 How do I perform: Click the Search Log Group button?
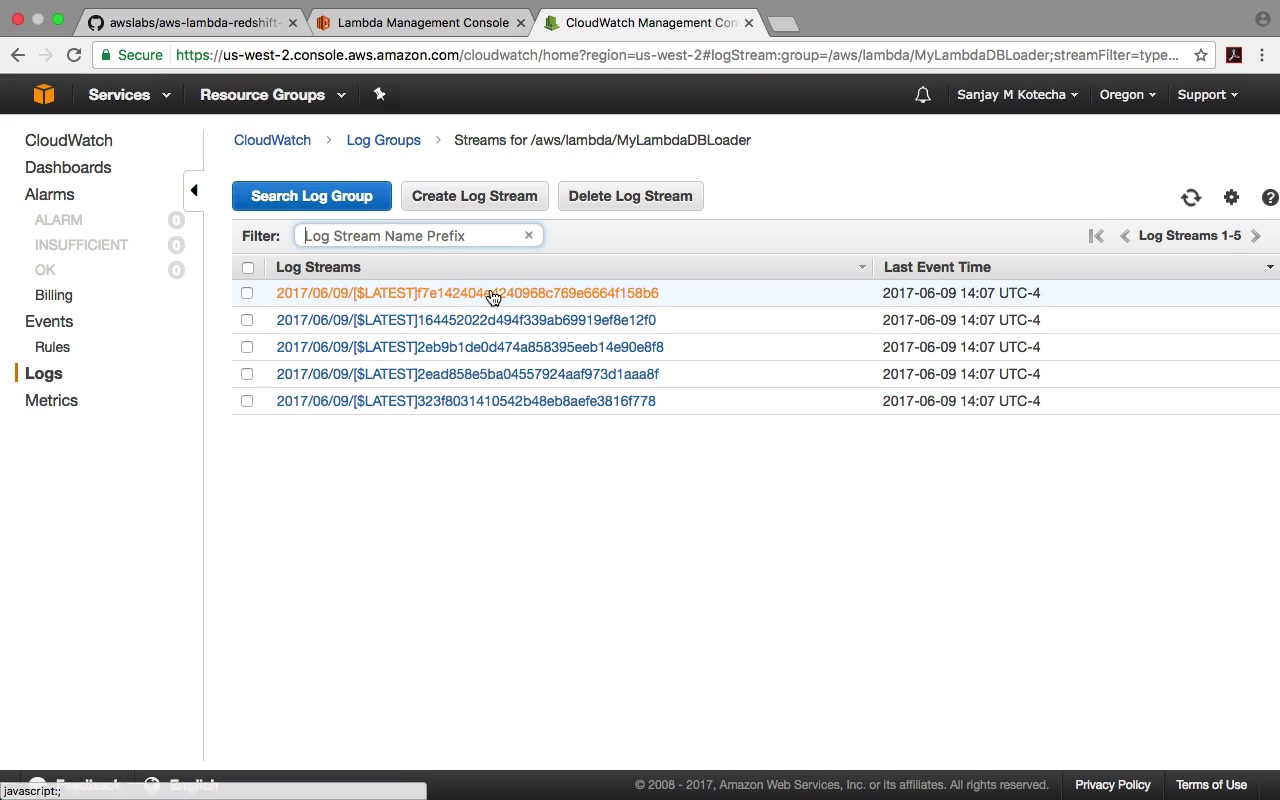pos(312,196)
